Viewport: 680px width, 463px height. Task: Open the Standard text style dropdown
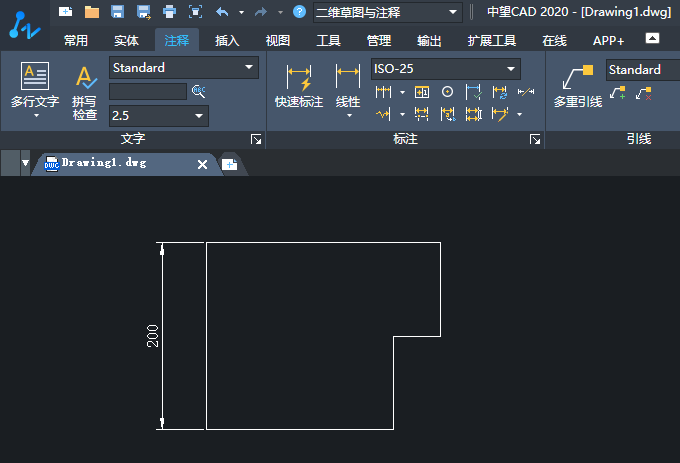(184, 68)
